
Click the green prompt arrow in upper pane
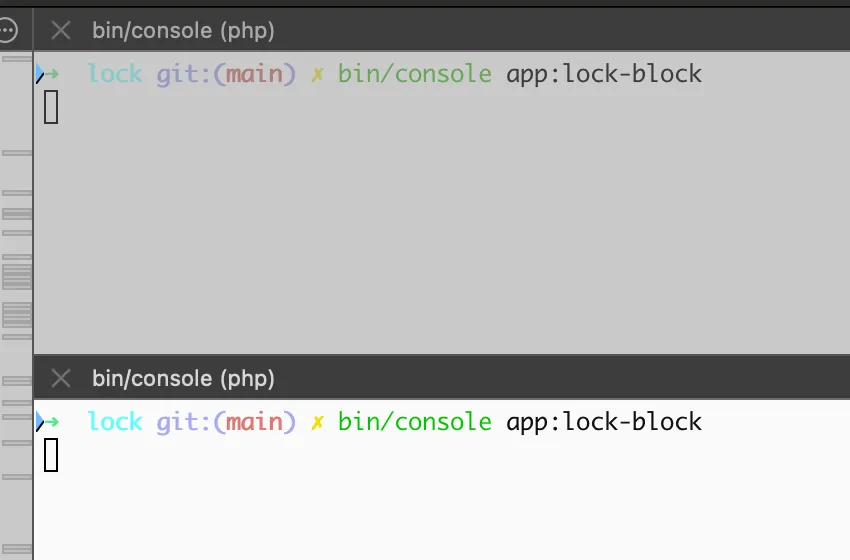pos(51,73)
